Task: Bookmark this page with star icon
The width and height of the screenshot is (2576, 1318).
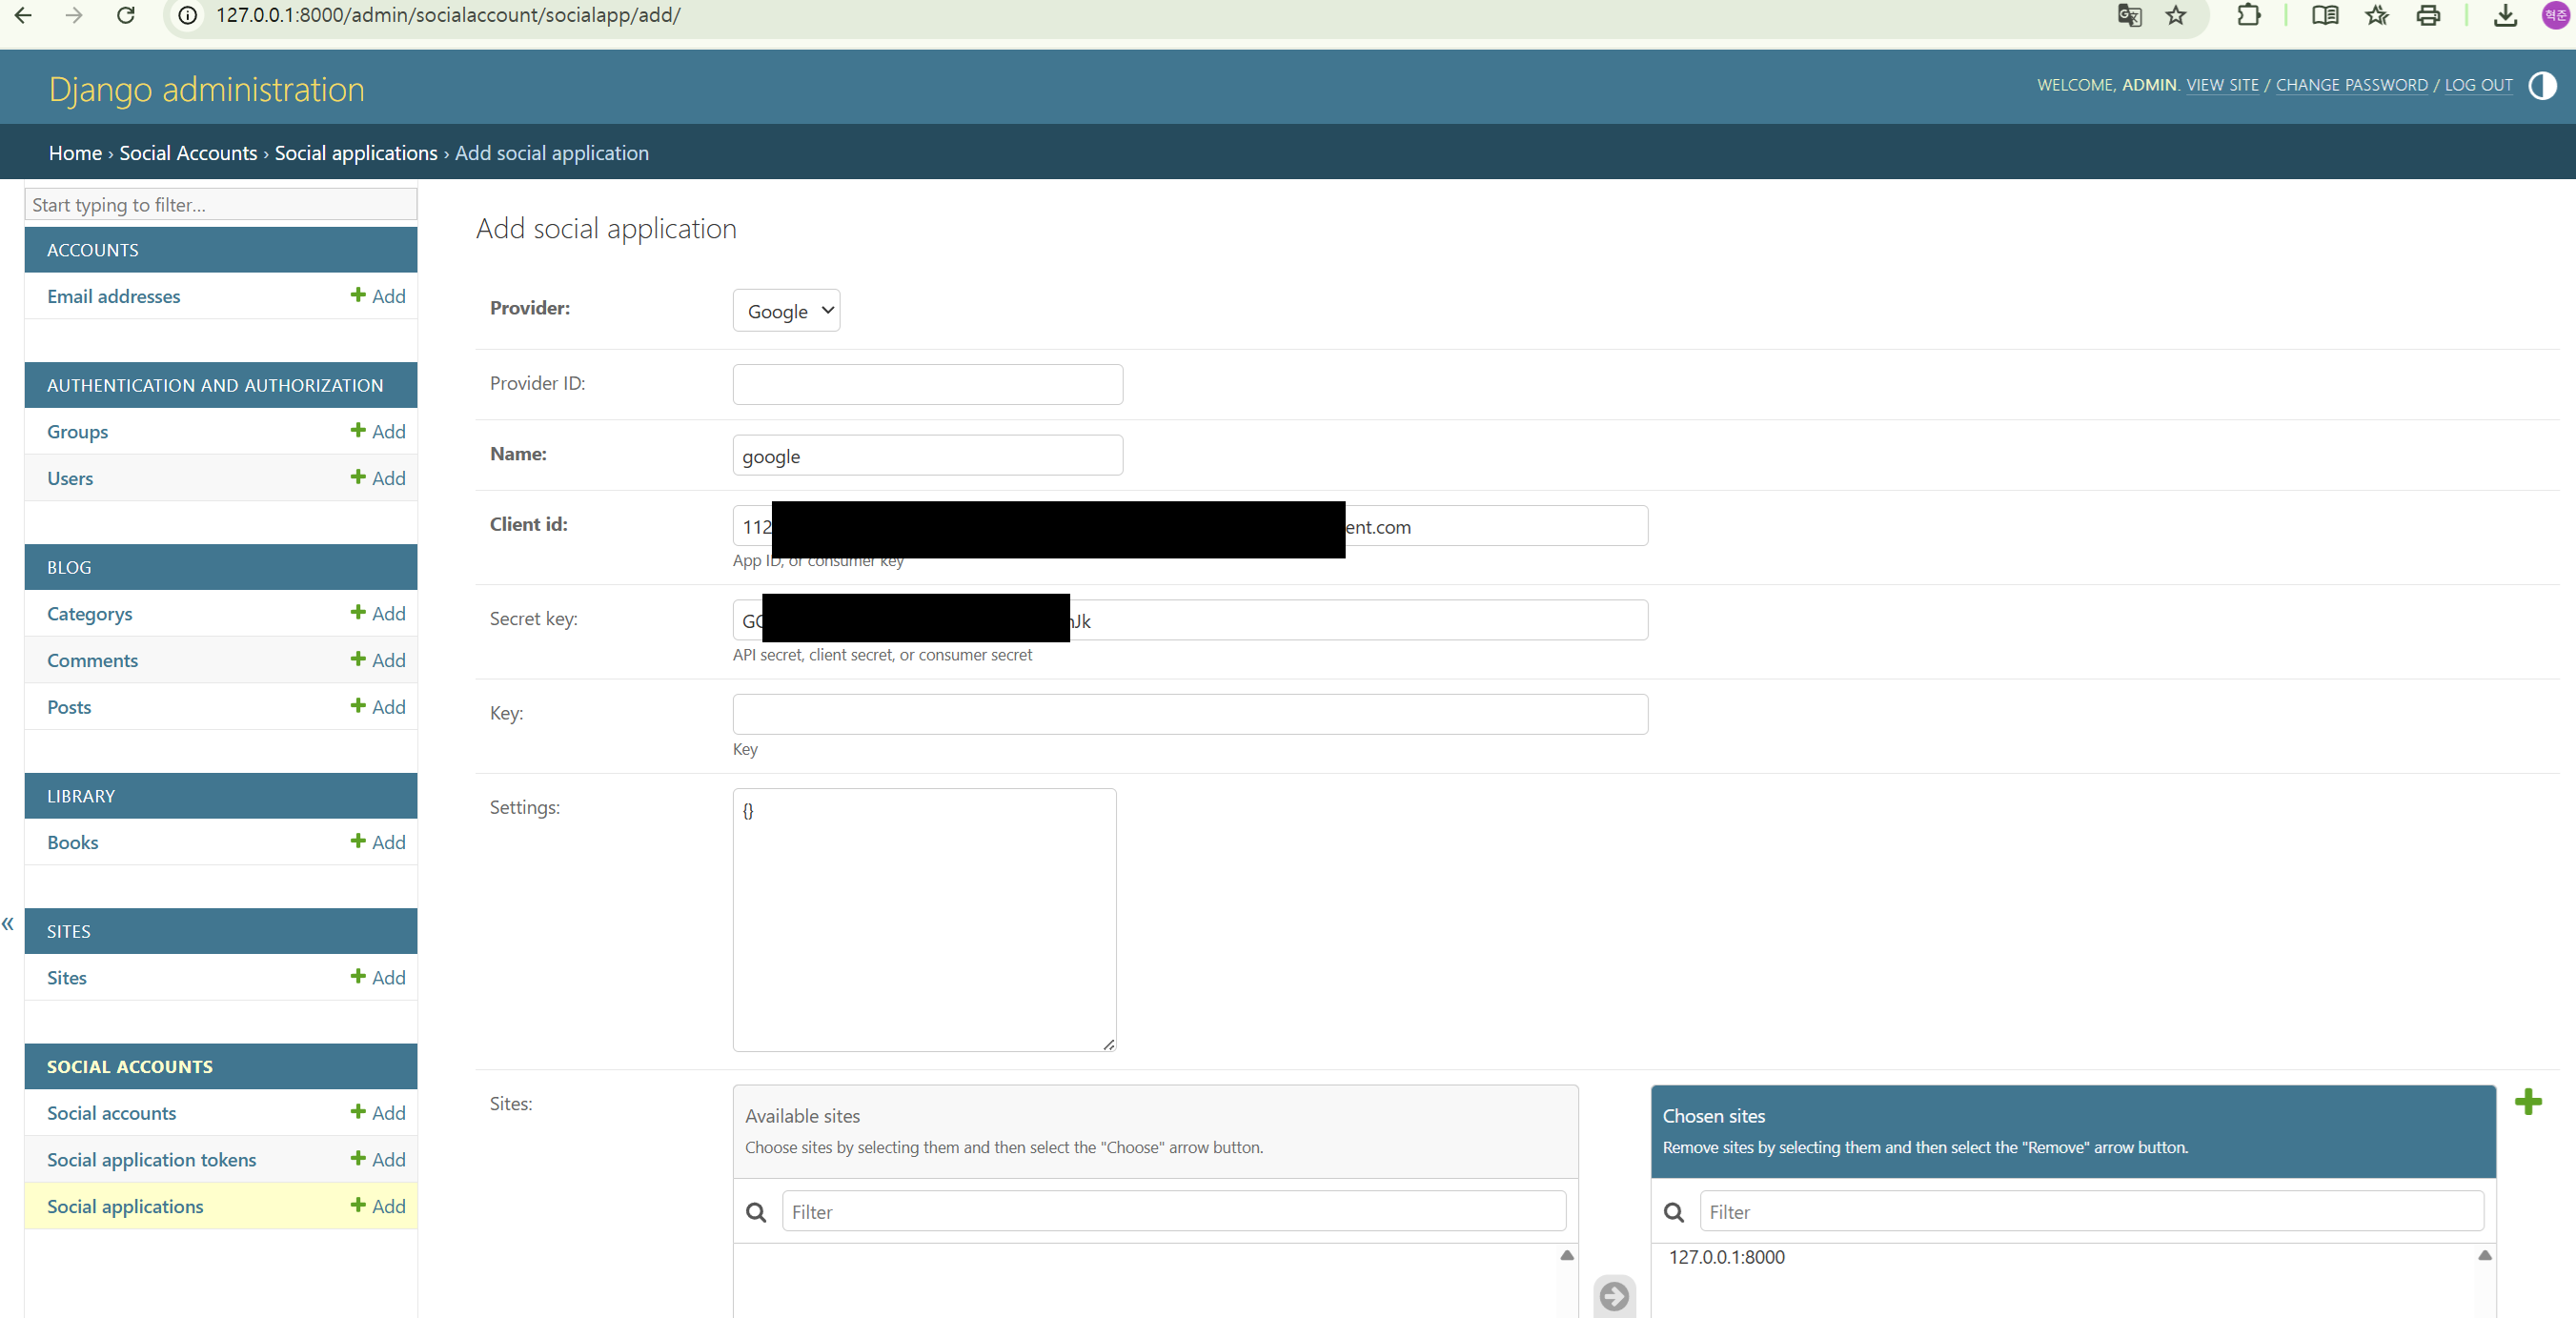Action: coord(2176,15)
